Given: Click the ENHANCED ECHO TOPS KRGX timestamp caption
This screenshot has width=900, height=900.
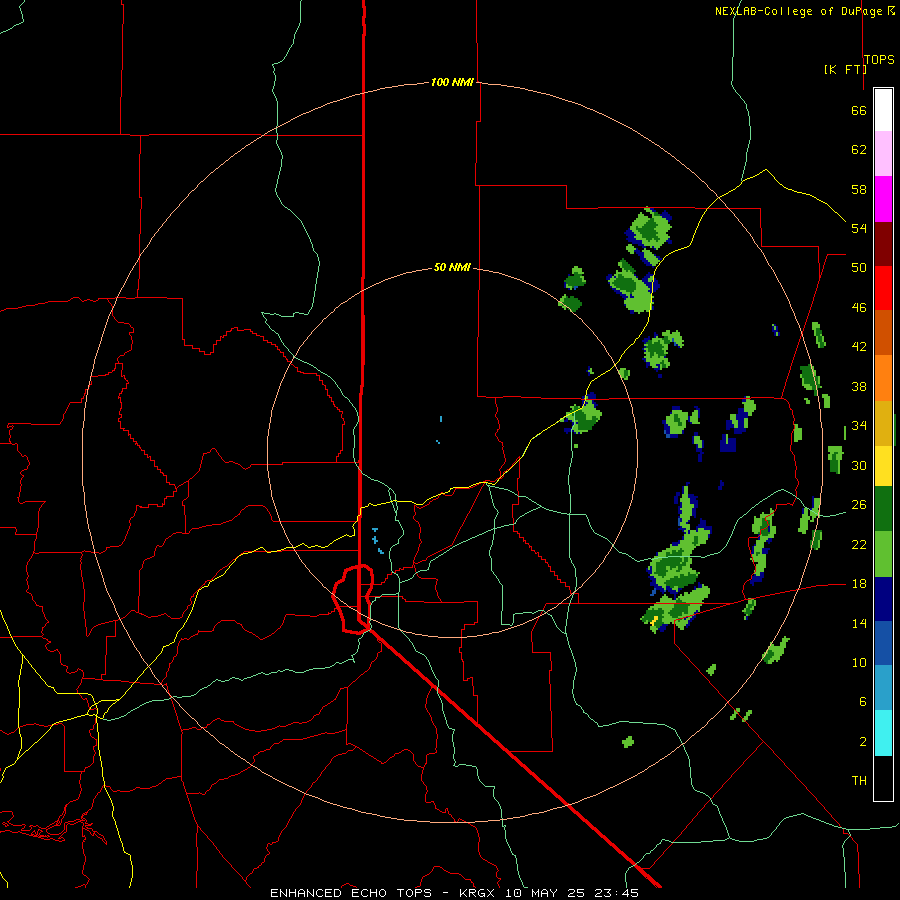Looking at the screenshot, I should point(454,893).
